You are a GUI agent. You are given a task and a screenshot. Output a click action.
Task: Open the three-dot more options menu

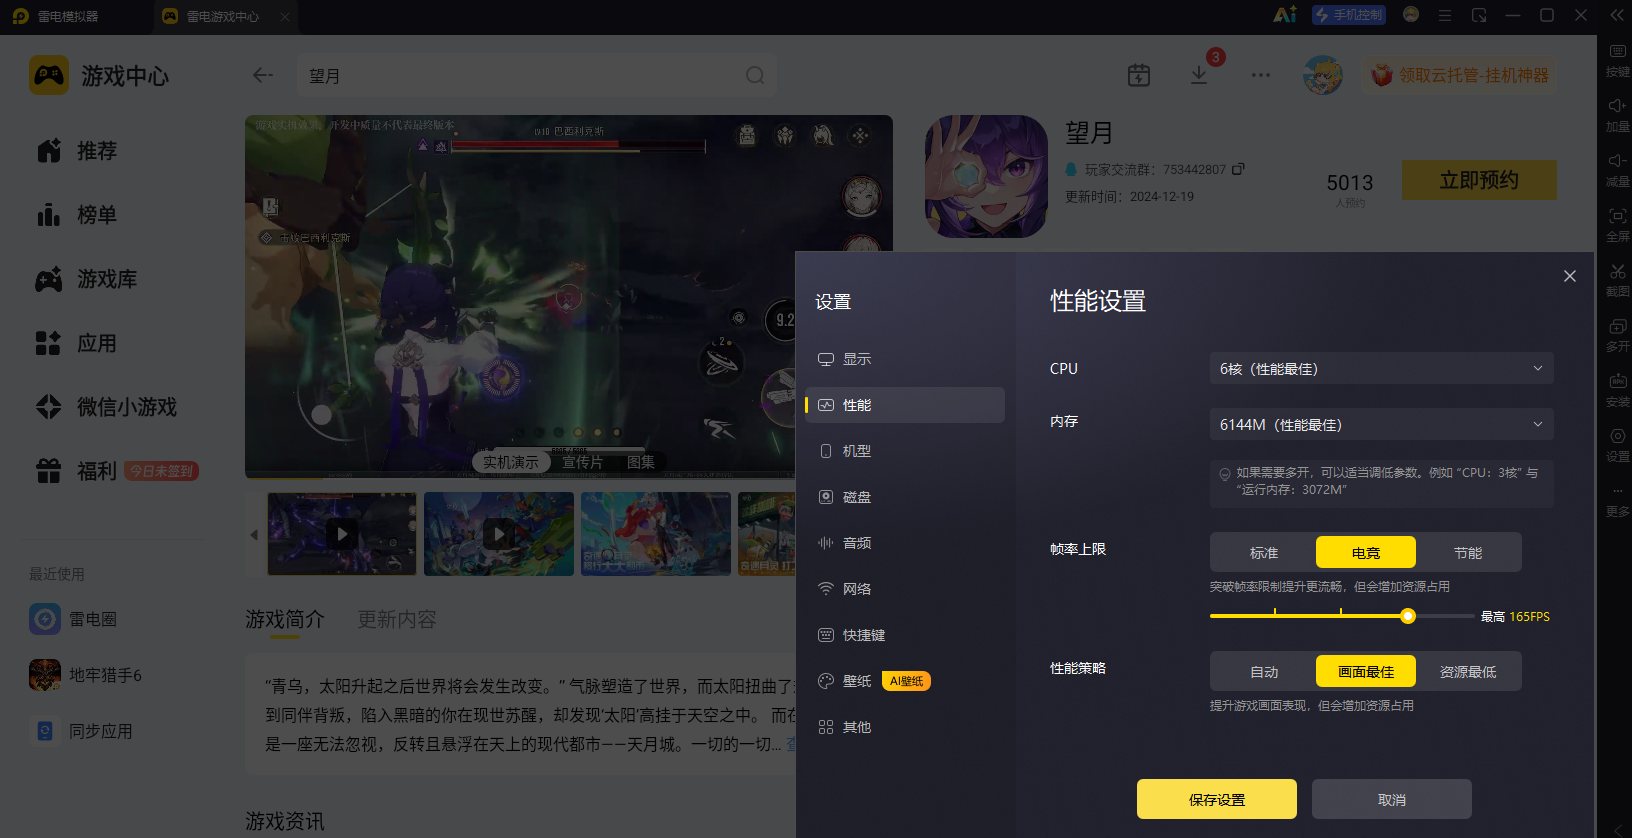(1261, 75)
